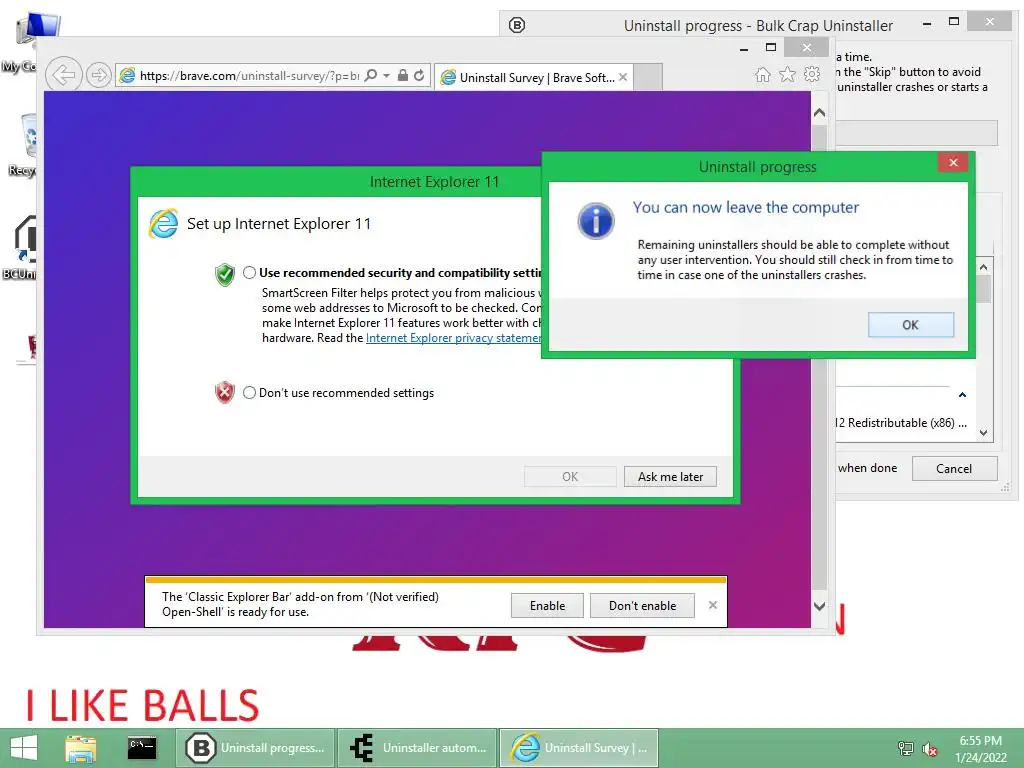Open address bar autocomplete dropdown arrow

(x=387, y=76)
